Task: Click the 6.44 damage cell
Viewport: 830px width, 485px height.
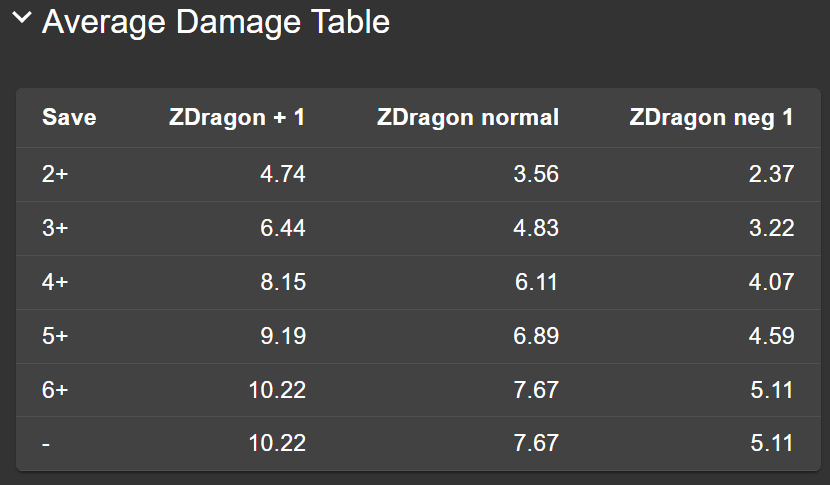Action: [282, 228]
